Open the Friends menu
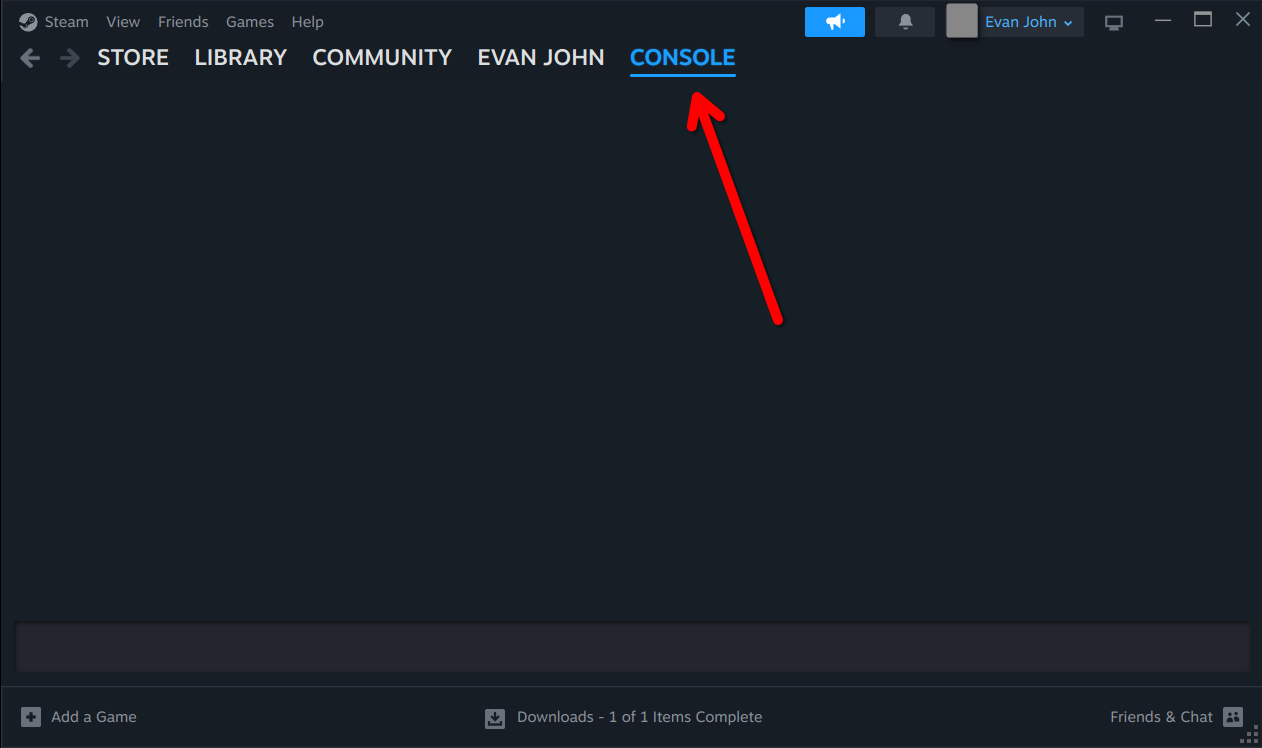This screenshot has height=748, width=1262. [183, 22]
